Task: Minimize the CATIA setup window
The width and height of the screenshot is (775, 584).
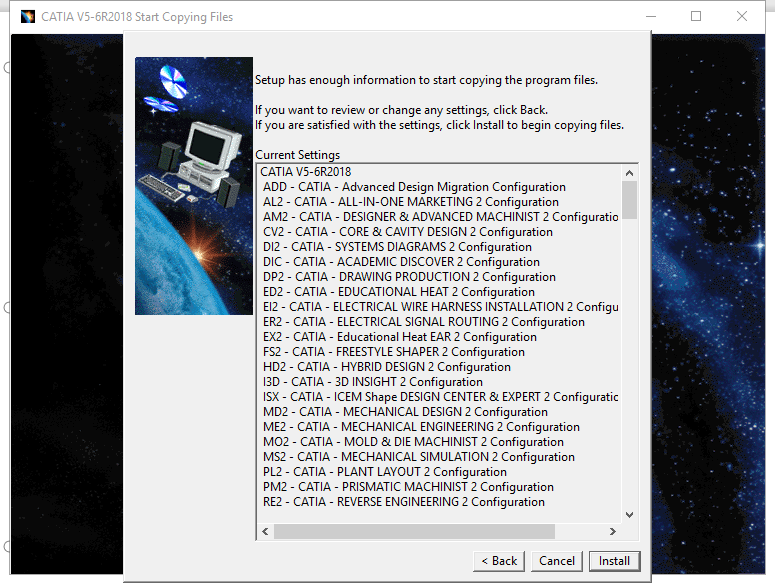Action: click(651, 16)
